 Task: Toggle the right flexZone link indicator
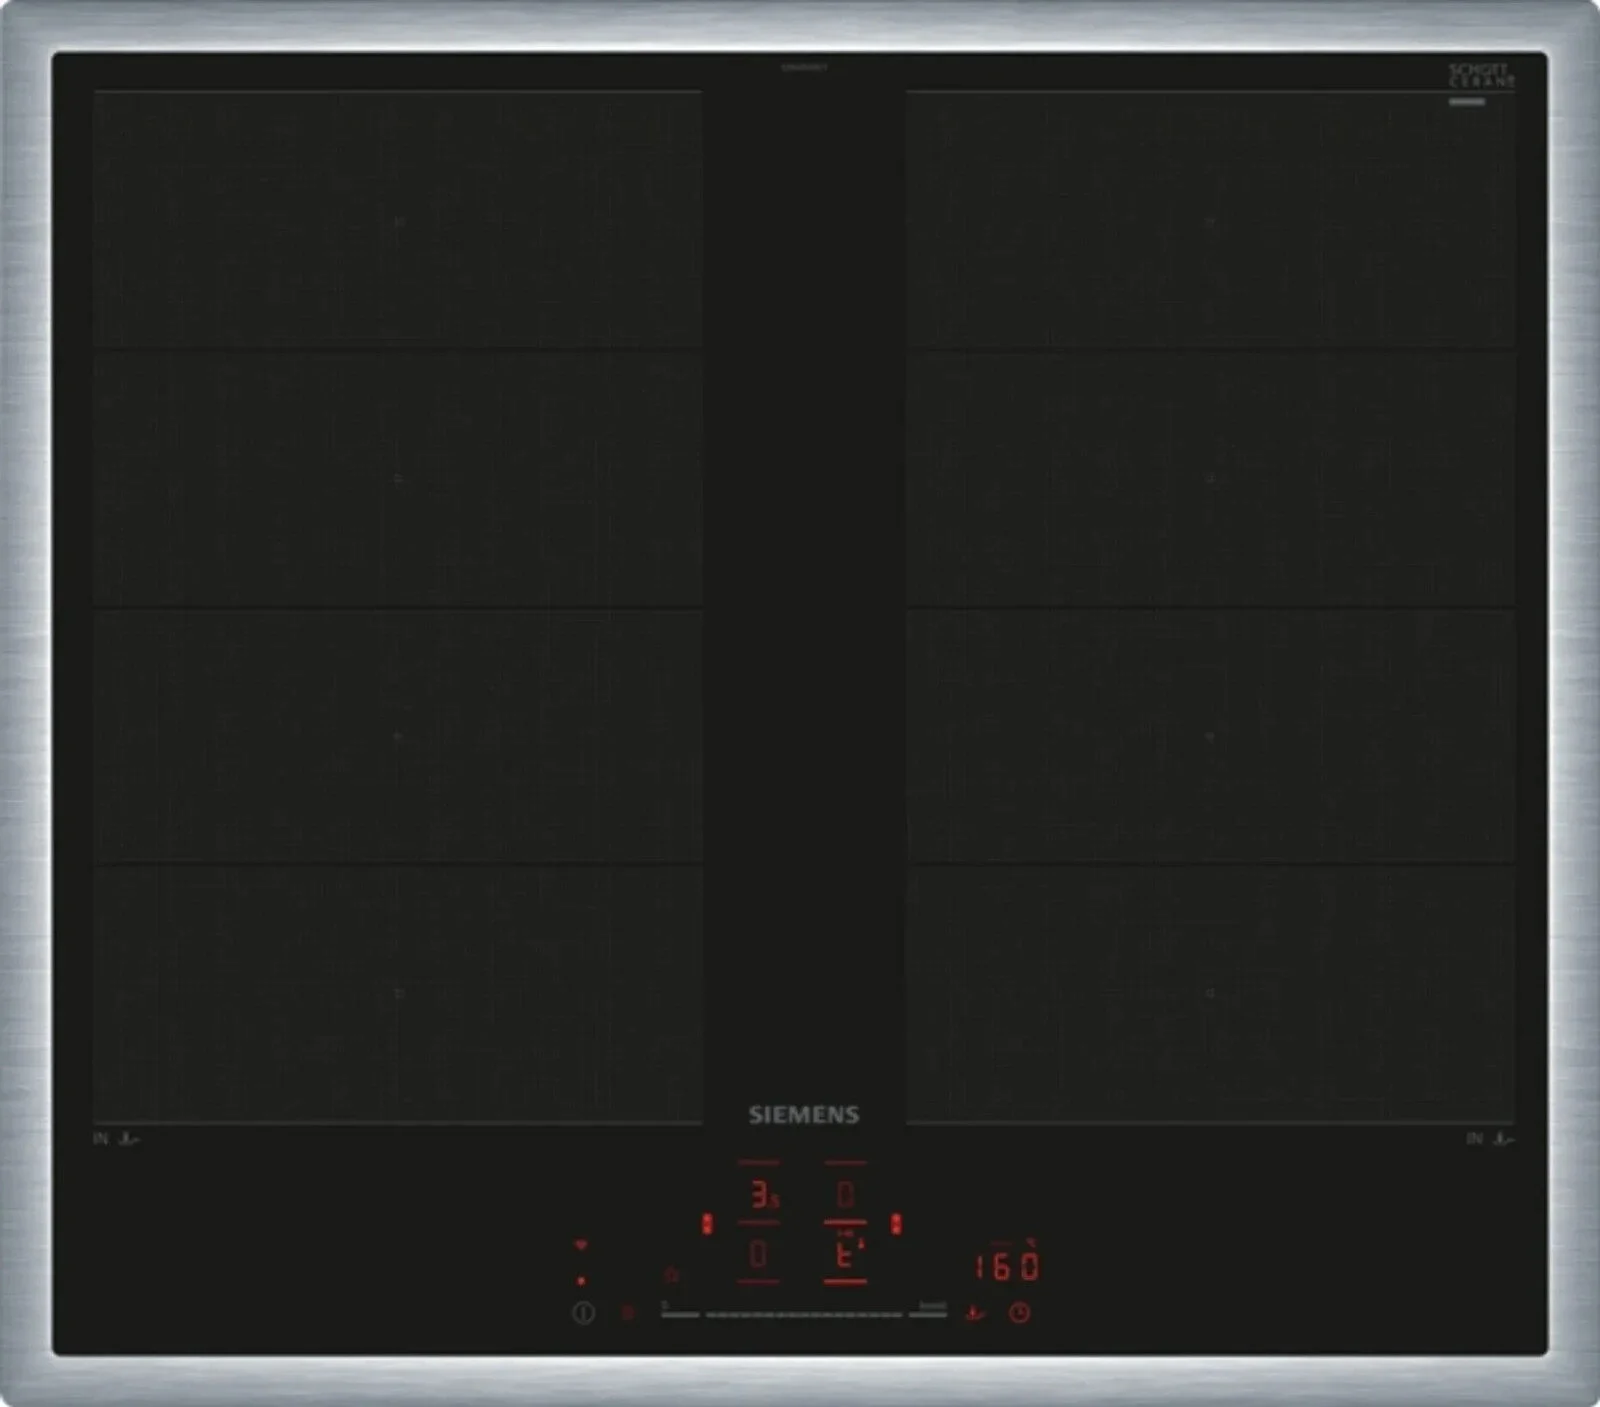896,1224
